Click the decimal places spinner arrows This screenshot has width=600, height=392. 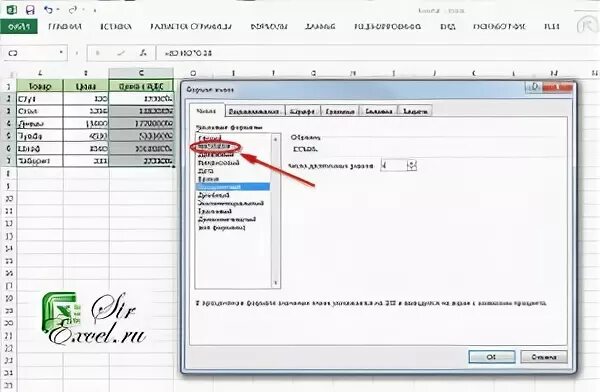pyautogui.click(x=412, y=165)
